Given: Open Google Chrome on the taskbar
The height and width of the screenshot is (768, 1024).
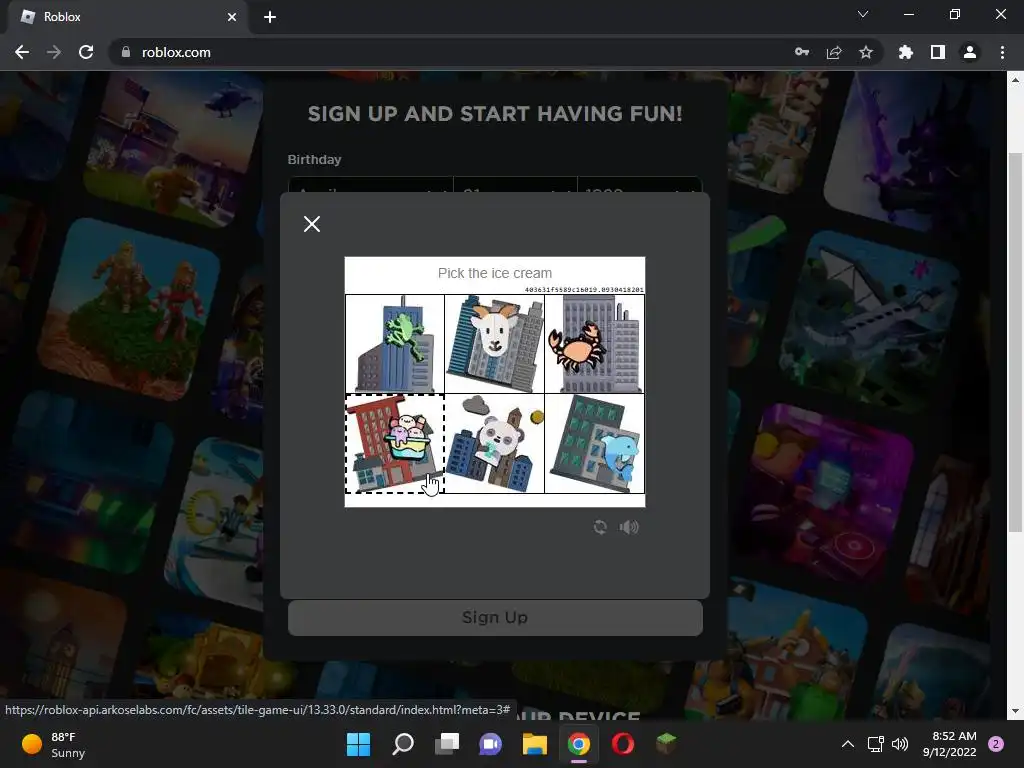Looking at the screenshot, I should click(x=579, y=744).
